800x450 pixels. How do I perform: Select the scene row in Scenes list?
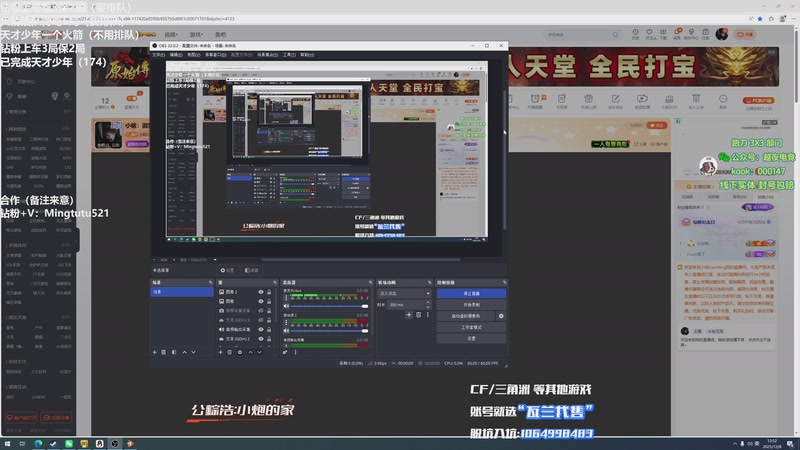182,292
